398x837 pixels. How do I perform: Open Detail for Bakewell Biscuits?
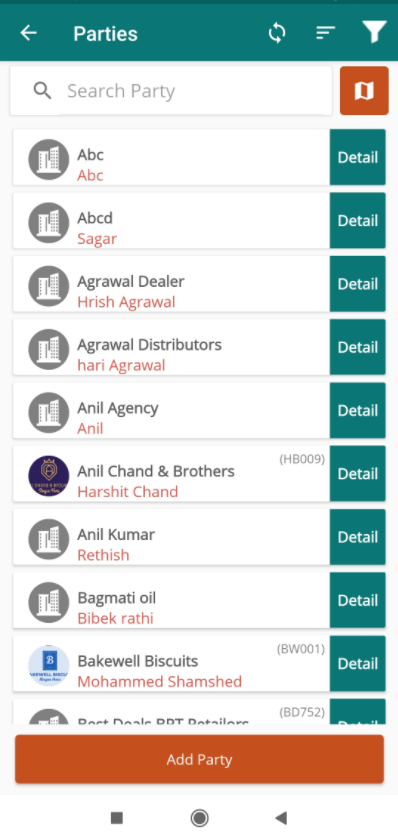357,664
